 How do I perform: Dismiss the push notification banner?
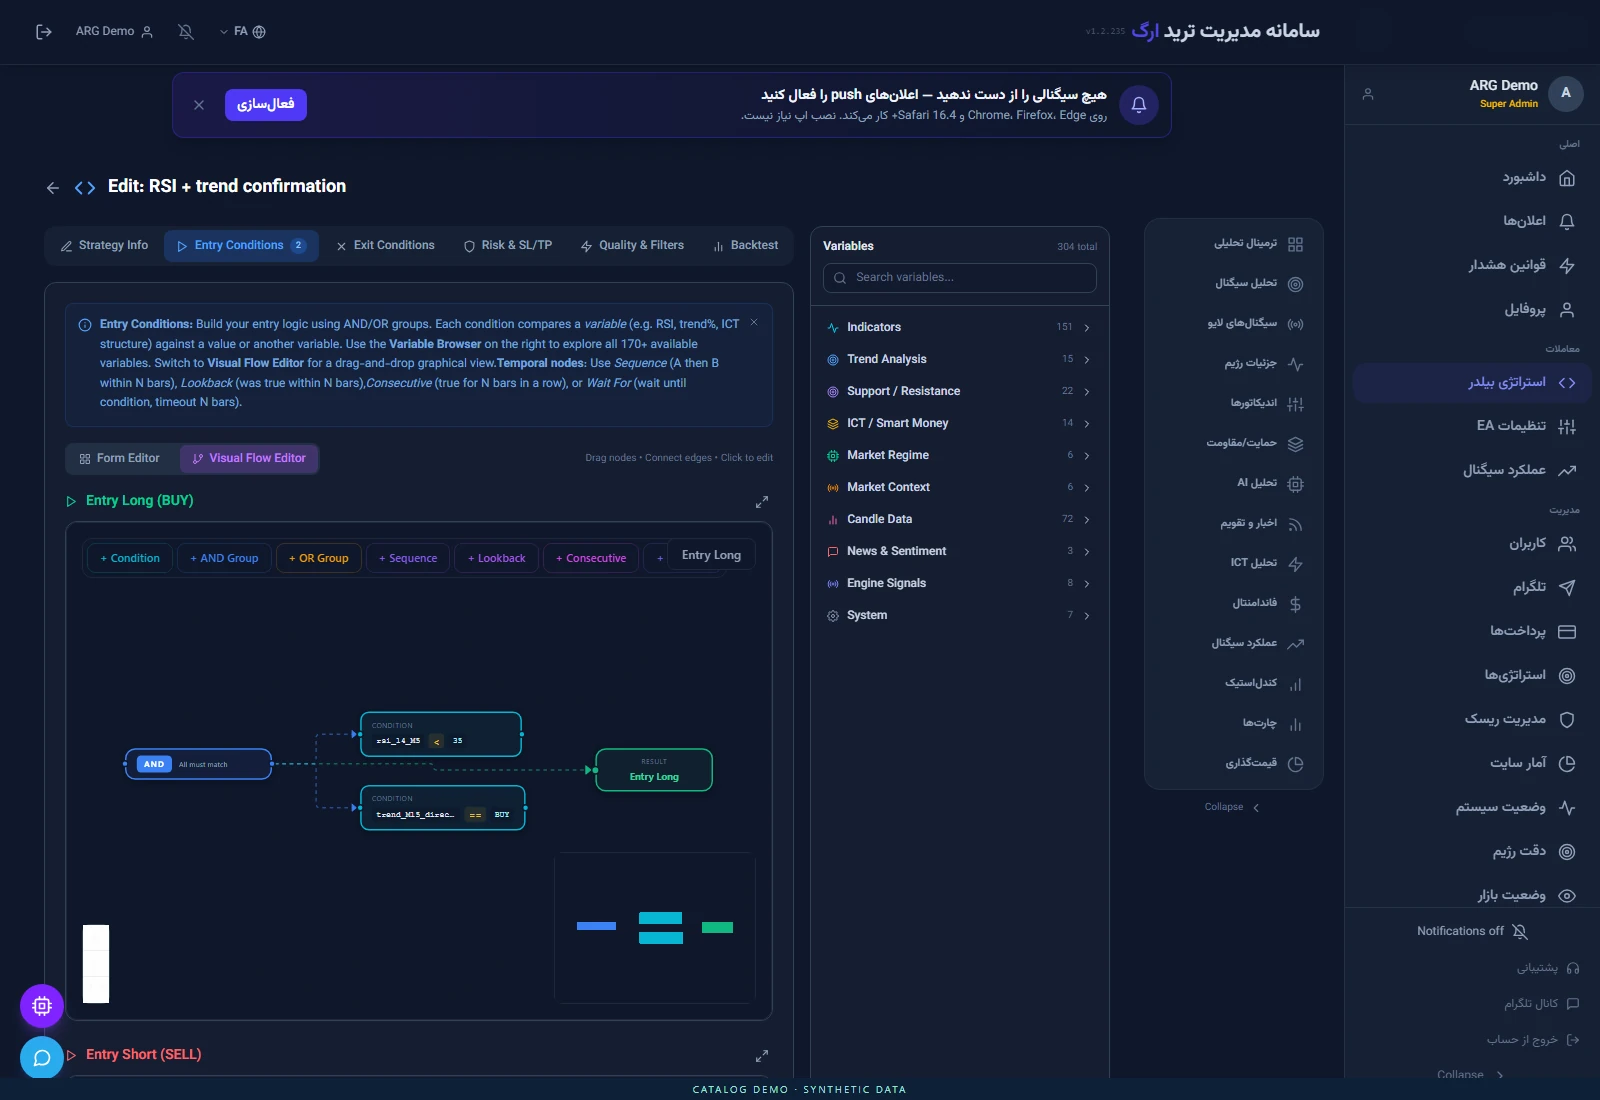coord(199,105)
